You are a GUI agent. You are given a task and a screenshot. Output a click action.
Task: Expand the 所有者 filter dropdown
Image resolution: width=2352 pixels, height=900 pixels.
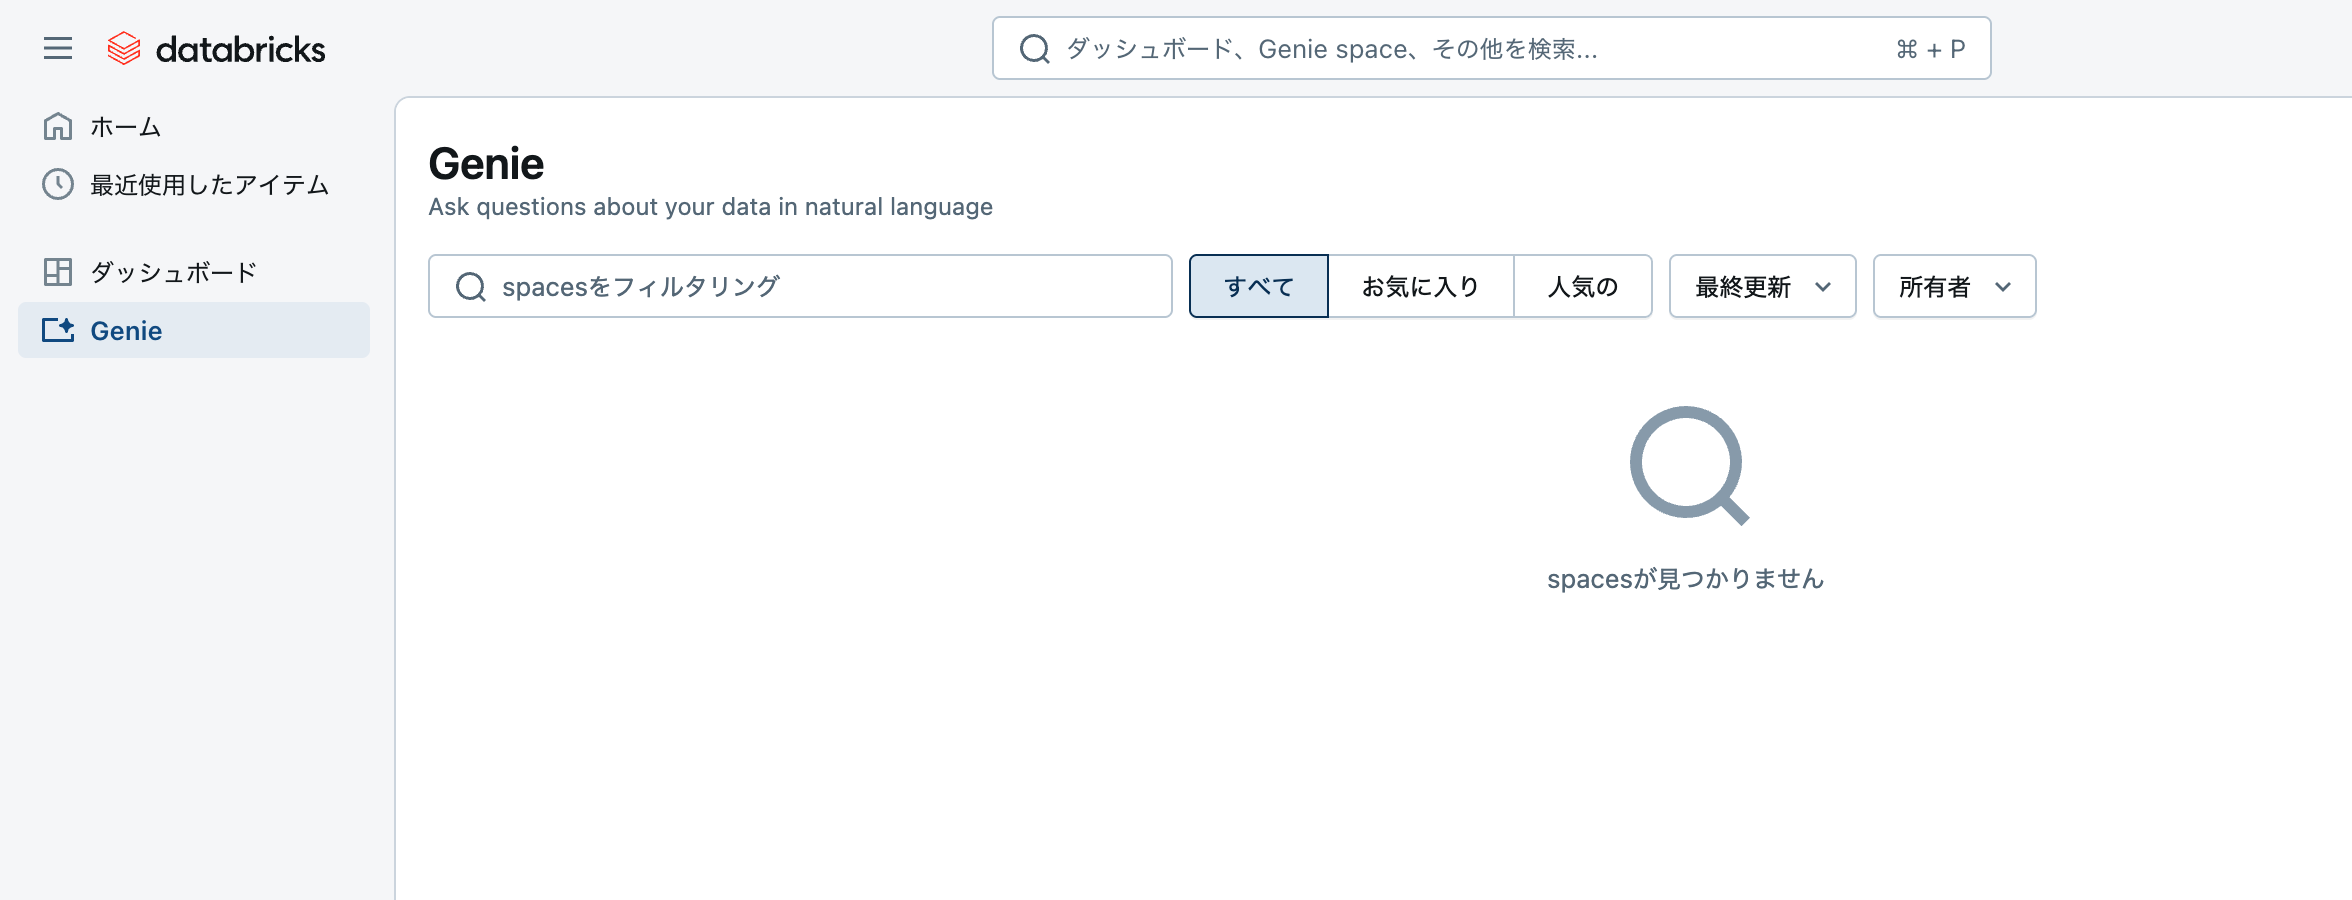pos(1953,286)
